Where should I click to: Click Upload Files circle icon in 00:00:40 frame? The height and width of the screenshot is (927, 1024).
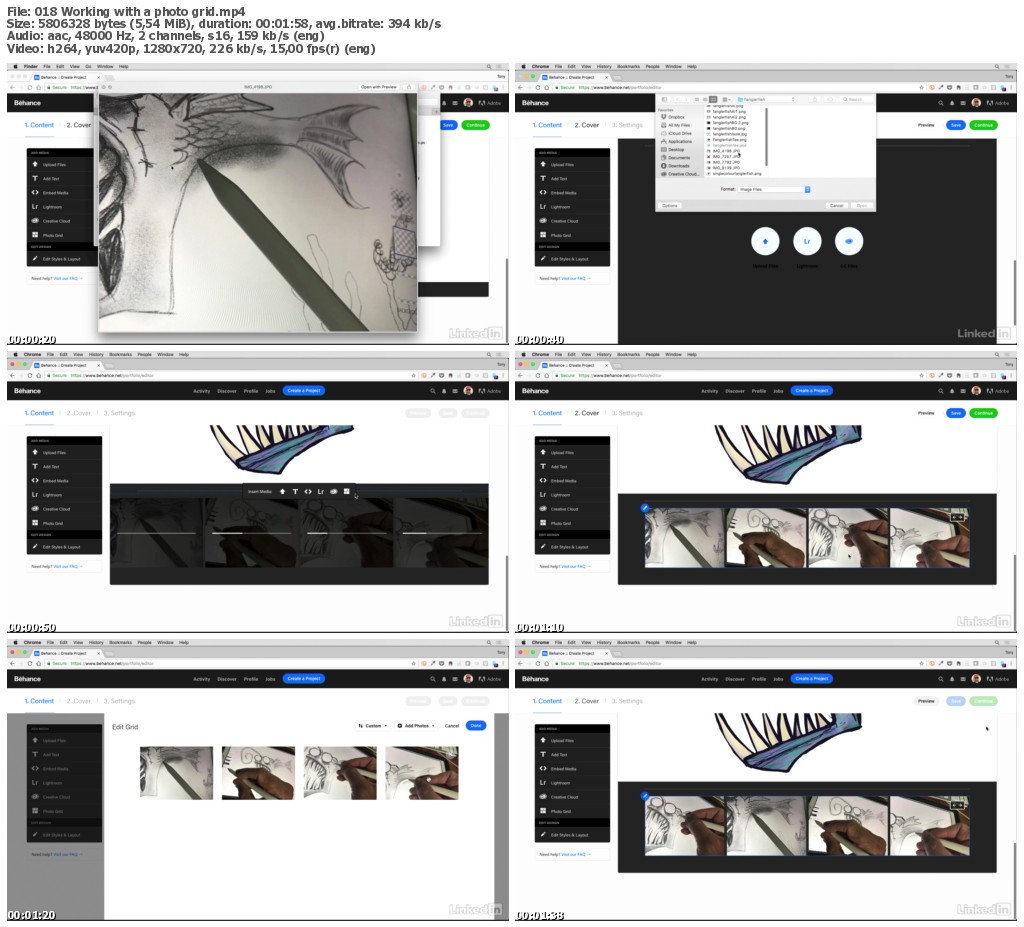(x=765, y=241)
